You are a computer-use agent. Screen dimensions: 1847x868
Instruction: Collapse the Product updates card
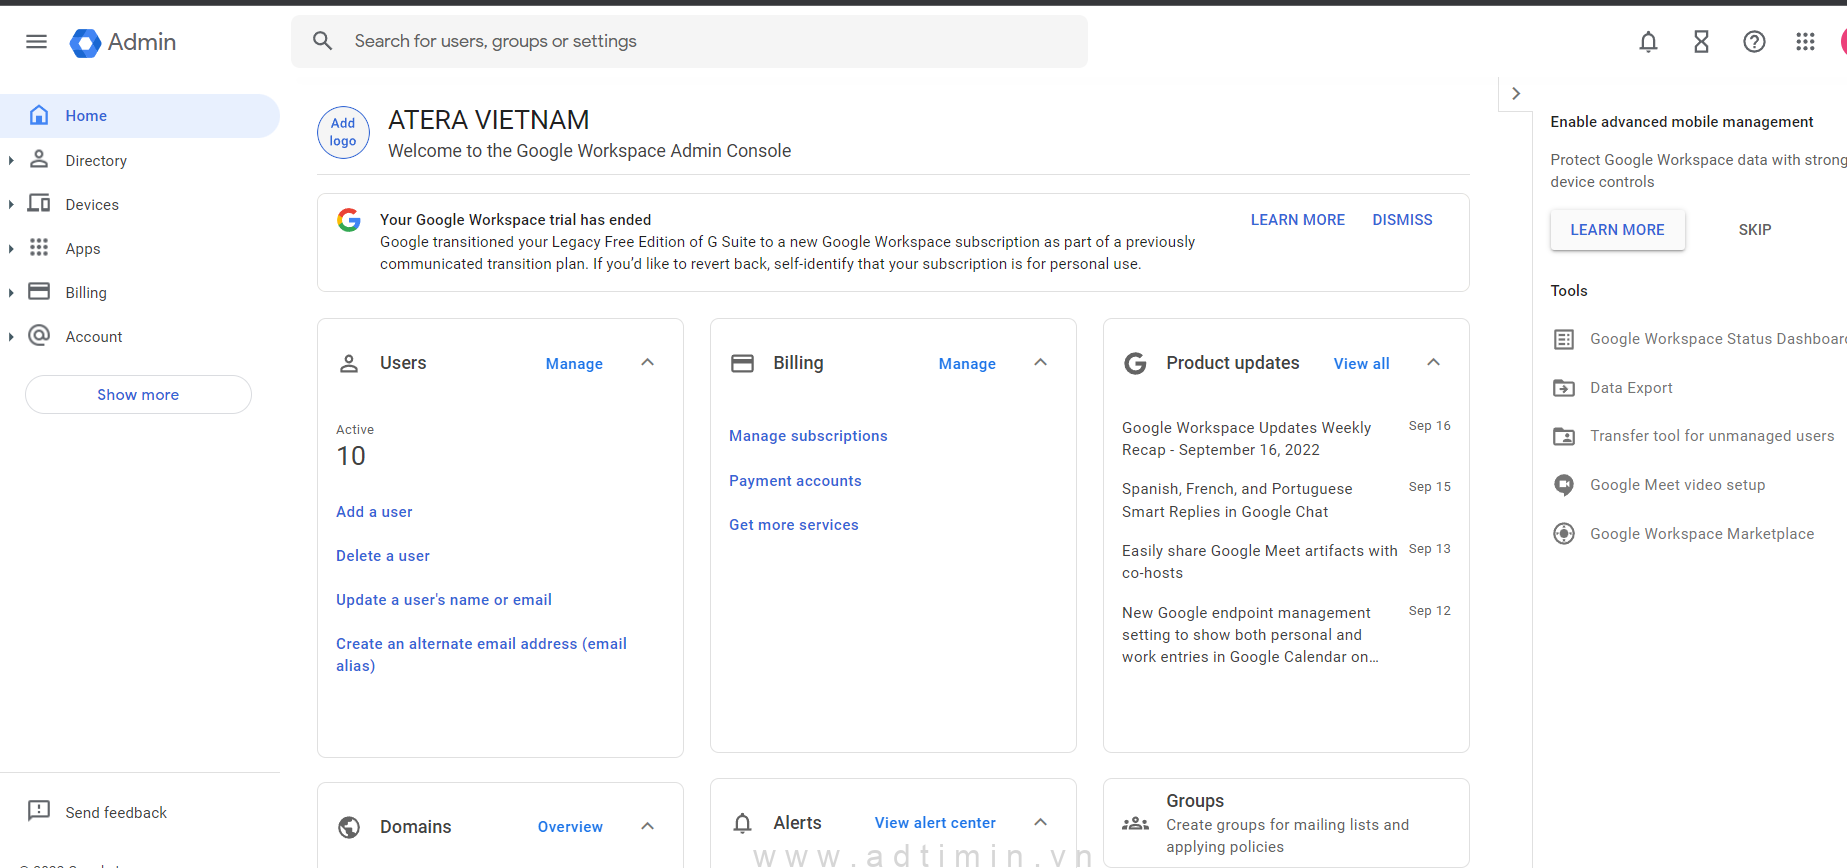[x=1433, y=362]
